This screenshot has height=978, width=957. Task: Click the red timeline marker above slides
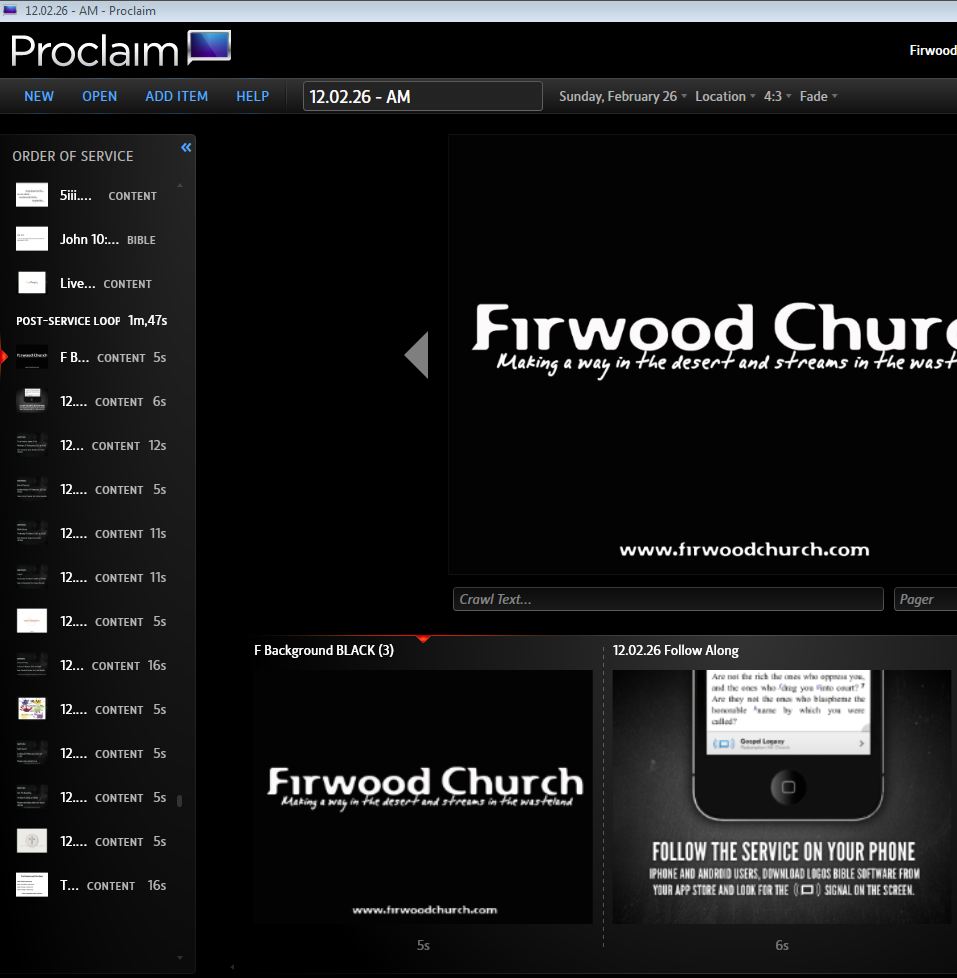pos(423,639)
